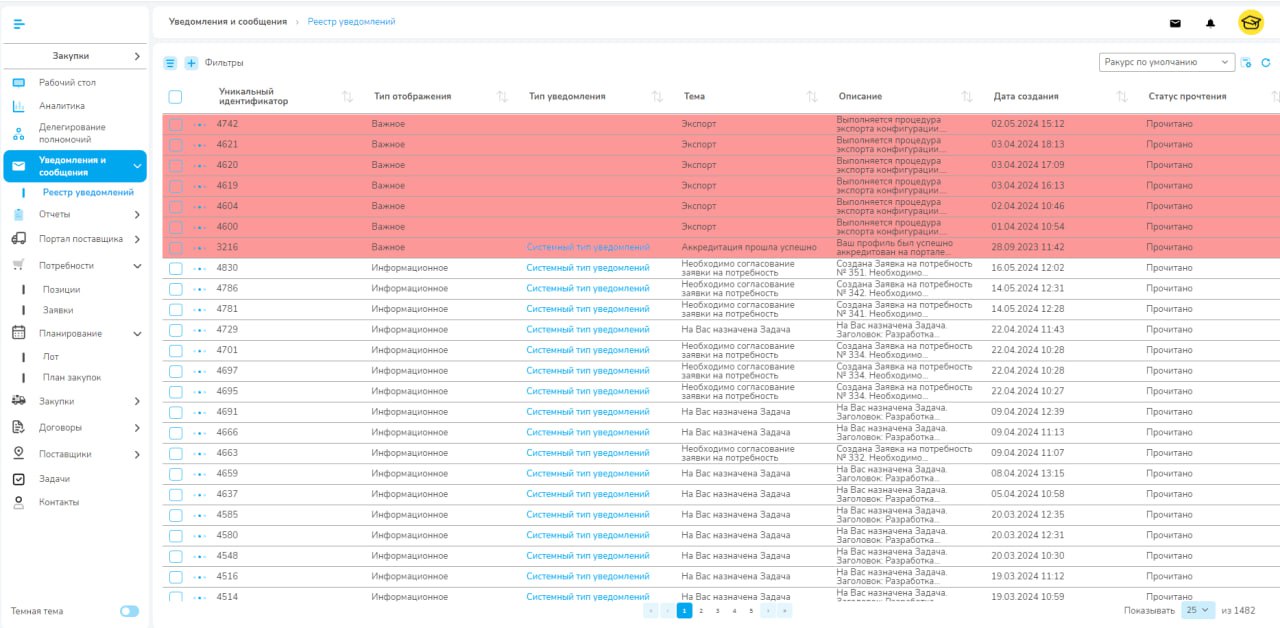
Task: Open the rows-per-page 25 dropdown
Action: (1198, 609)
